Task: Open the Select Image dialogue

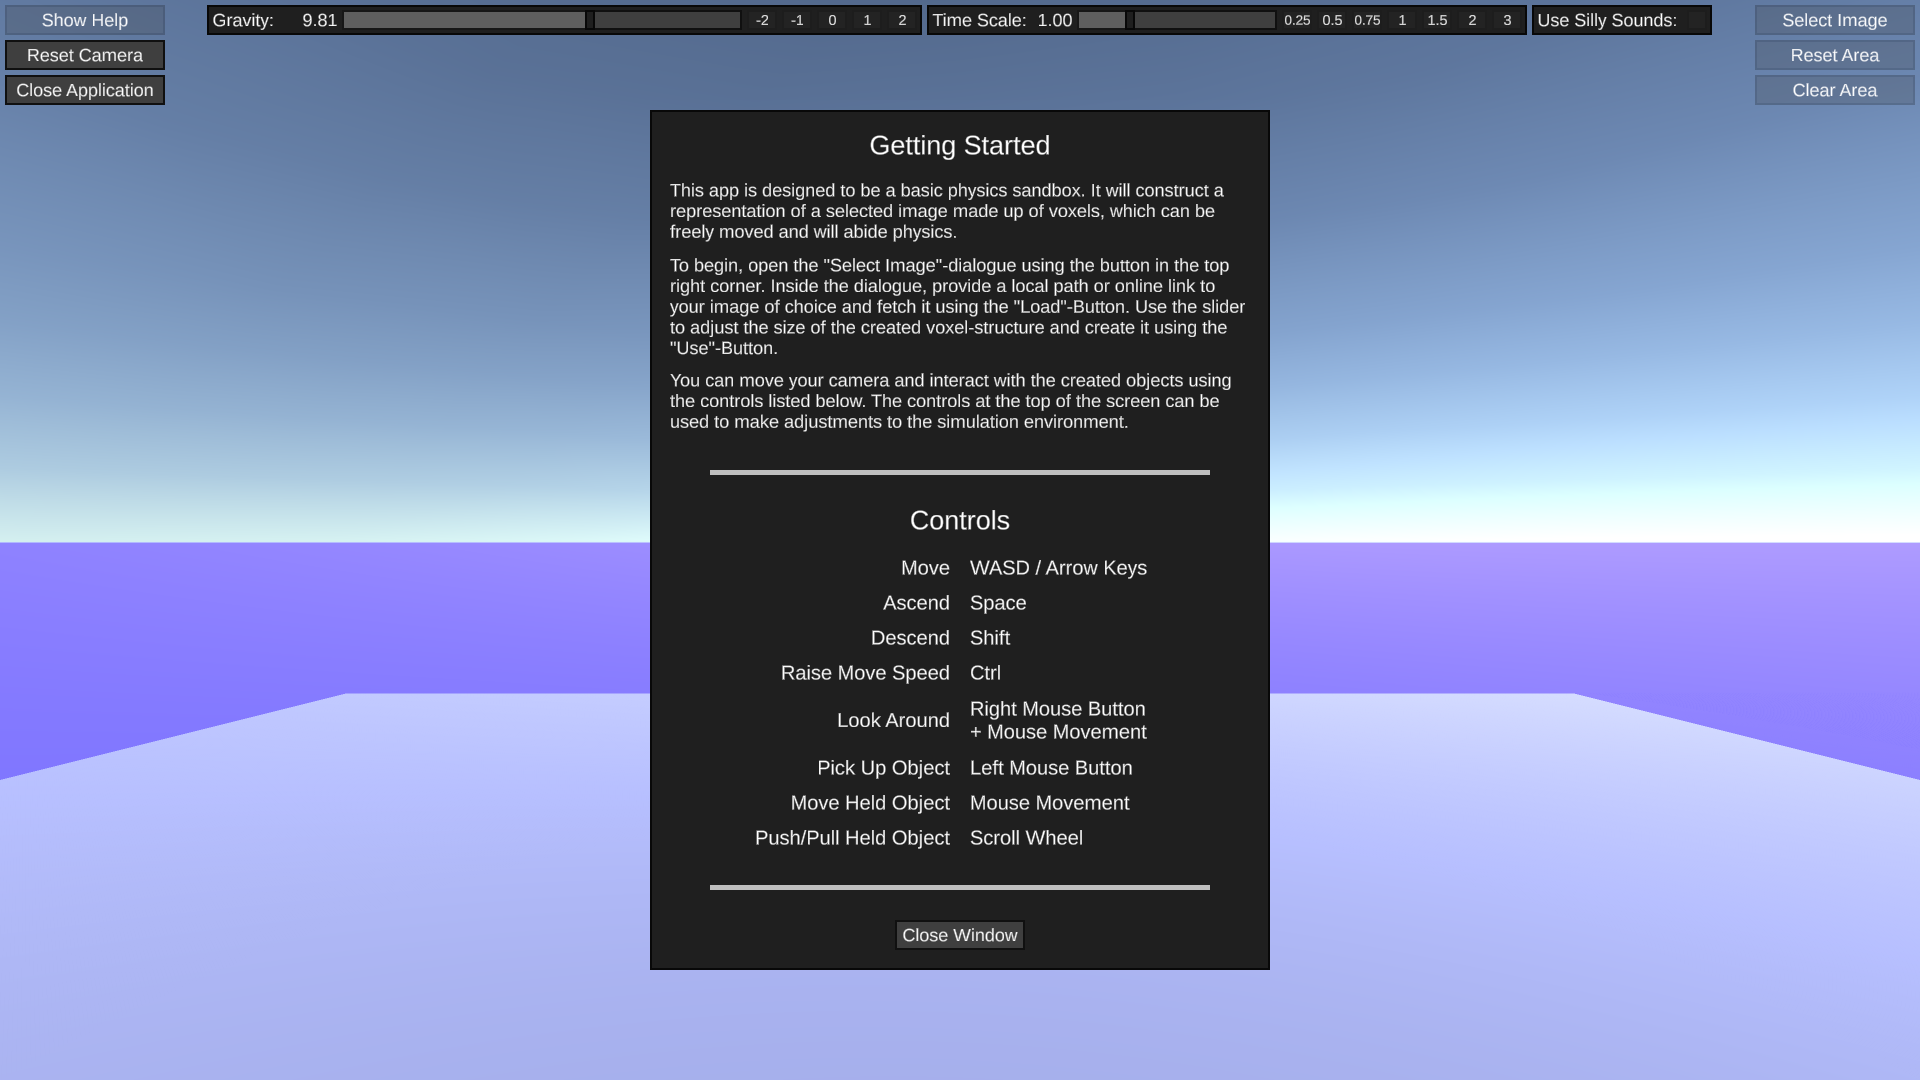Action: click(1834, 20)
